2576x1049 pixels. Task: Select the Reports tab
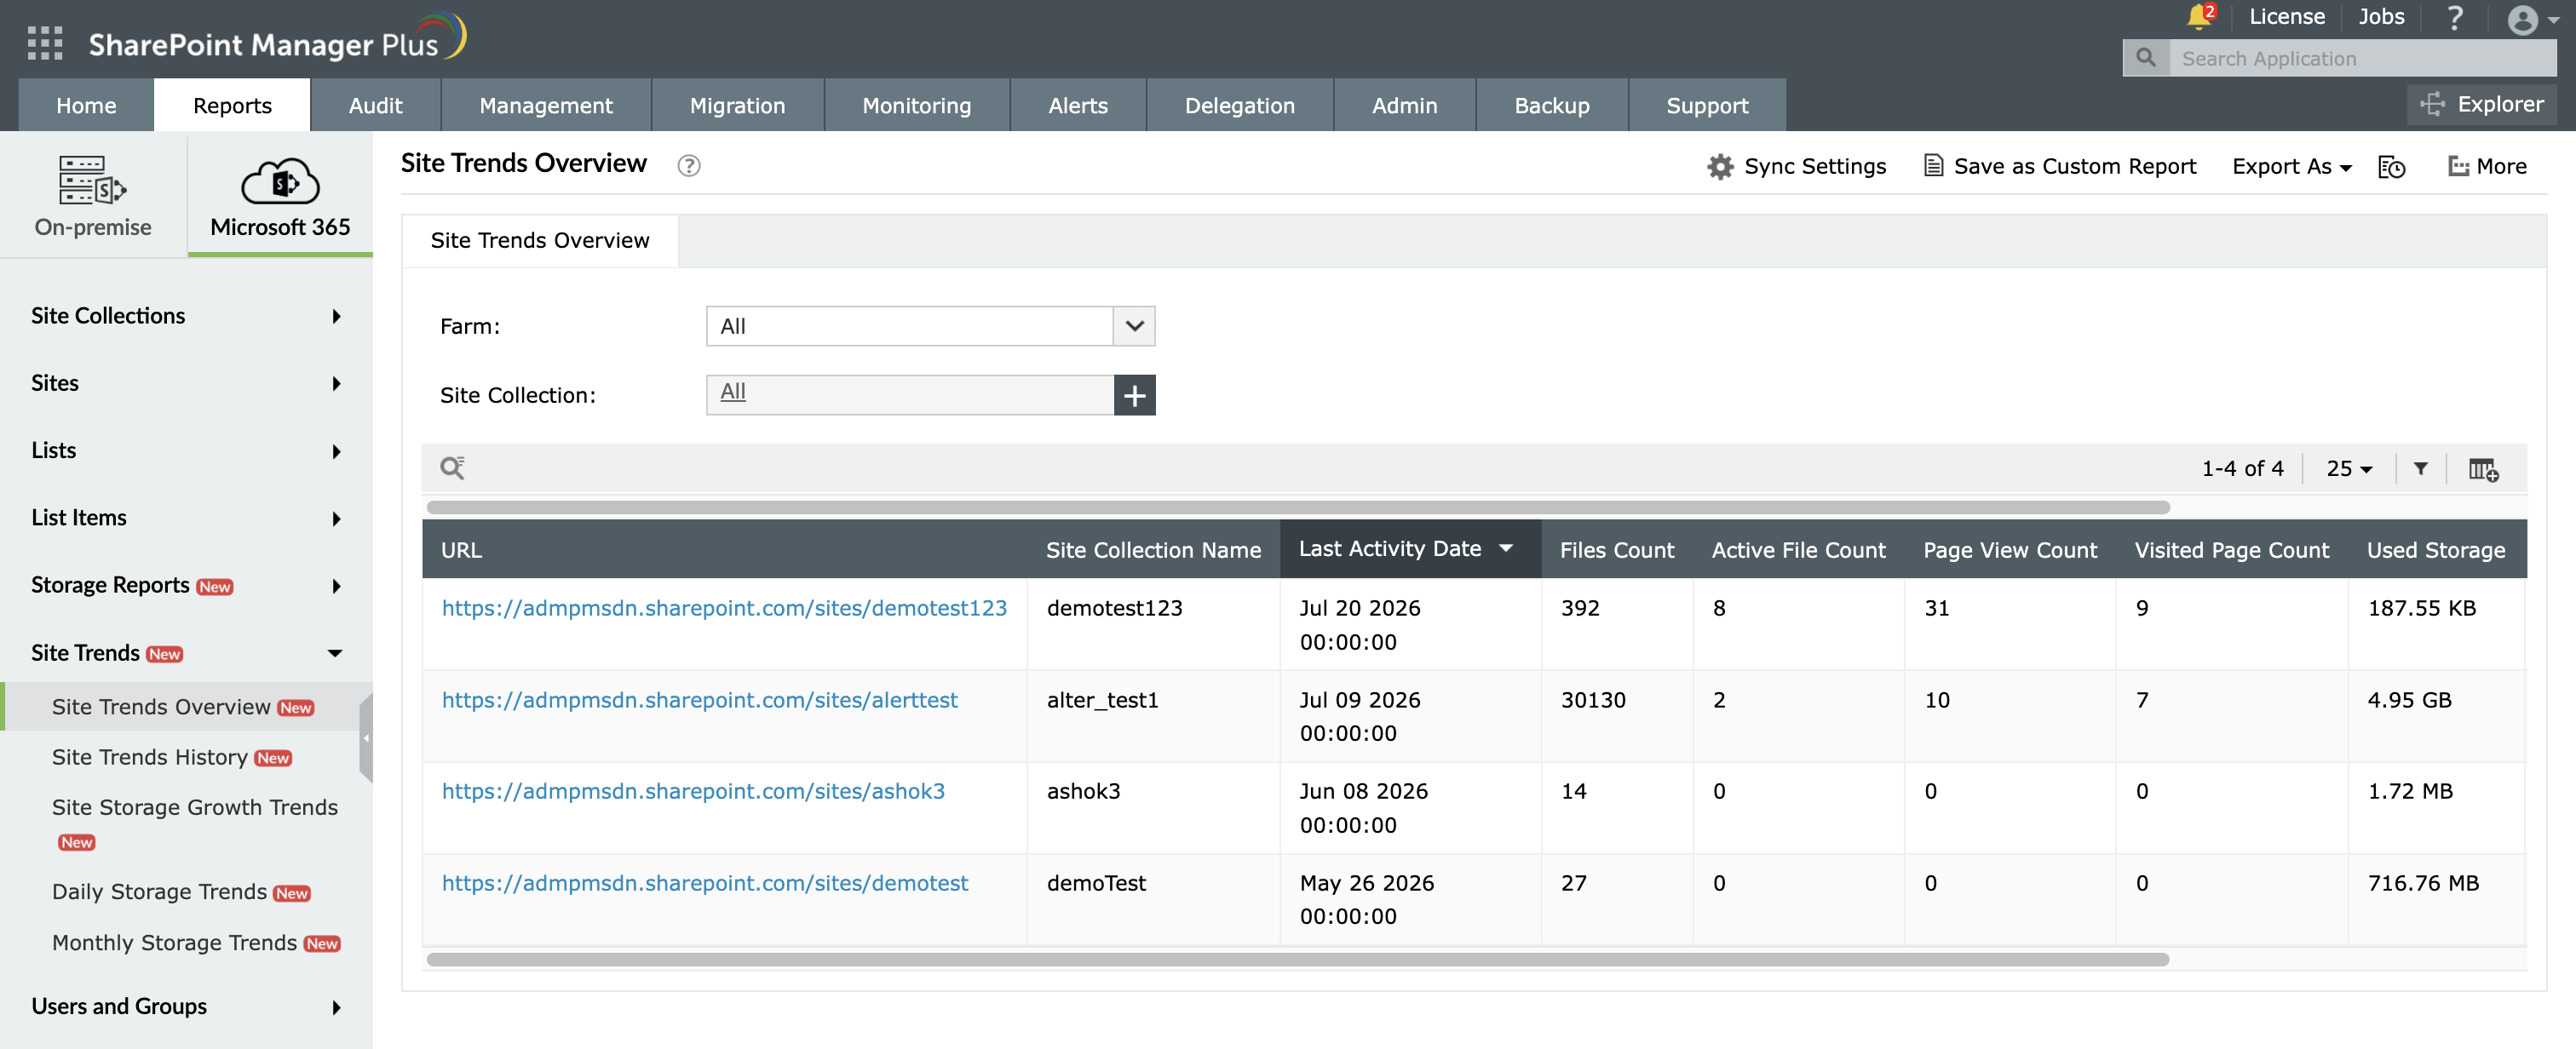pos(232,105)
